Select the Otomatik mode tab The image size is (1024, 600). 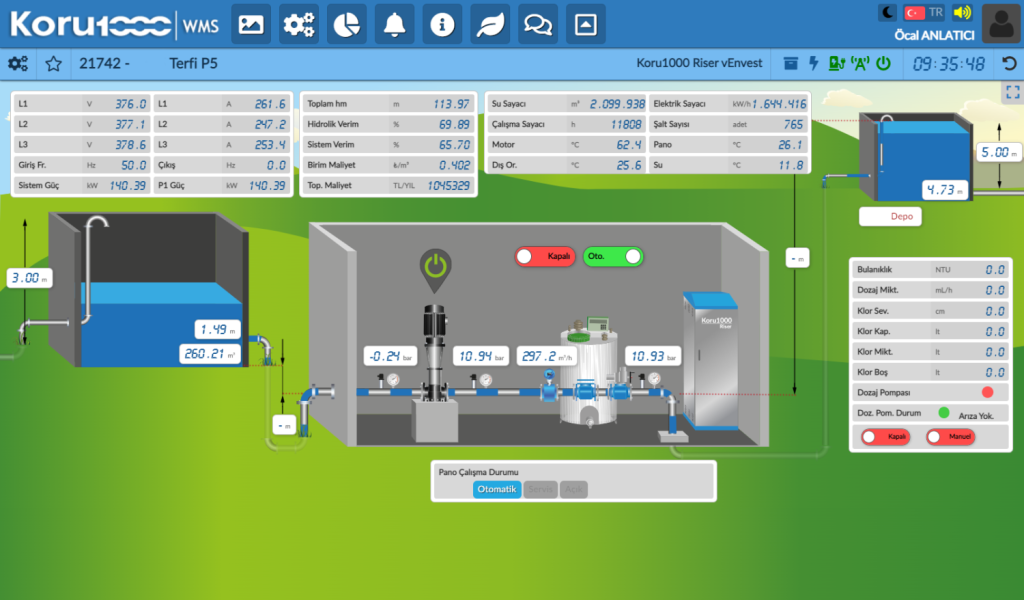coord(497,489)
